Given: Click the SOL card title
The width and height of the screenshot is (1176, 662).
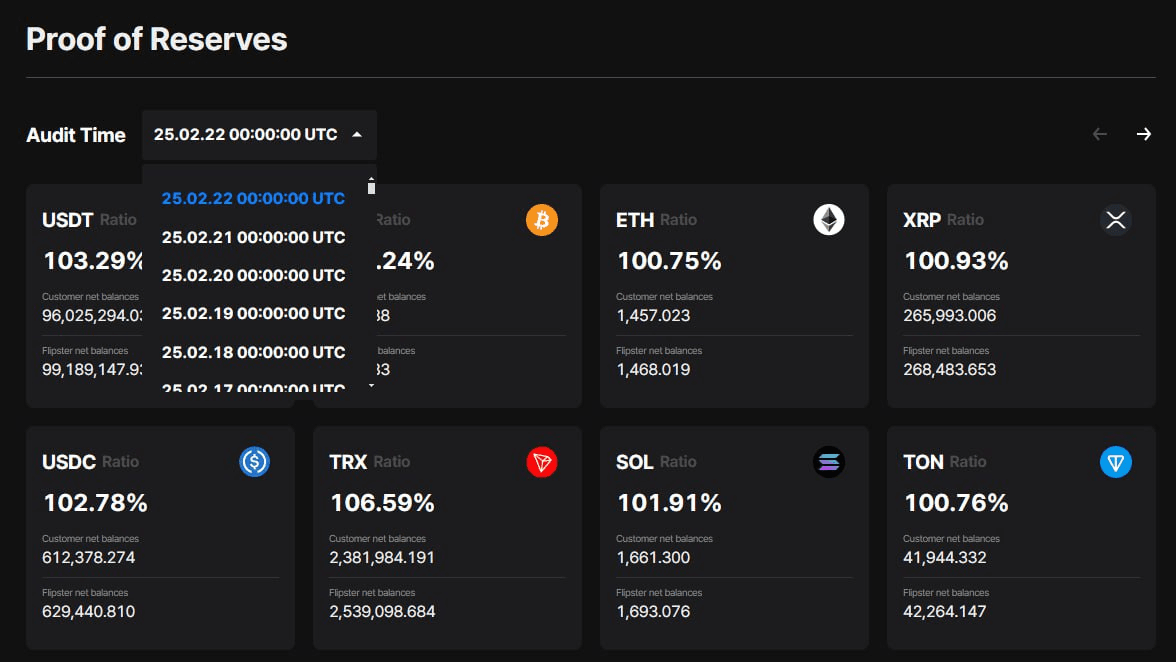Looking at the screenshot, I should 634,463.
